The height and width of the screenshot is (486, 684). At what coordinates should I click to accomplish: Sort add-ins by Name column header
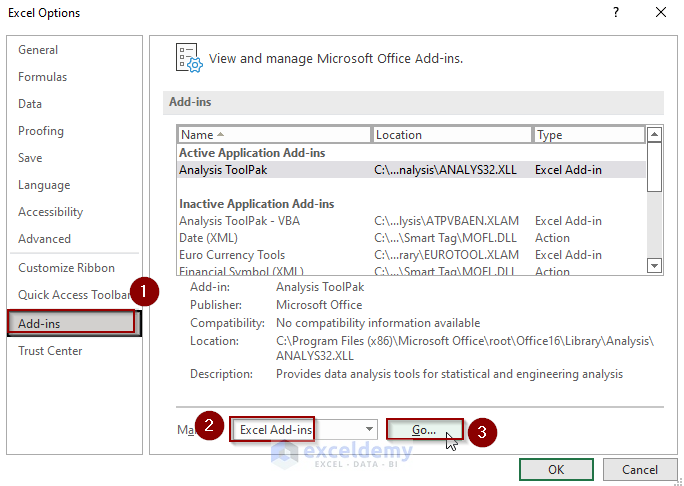coord(274,135)
